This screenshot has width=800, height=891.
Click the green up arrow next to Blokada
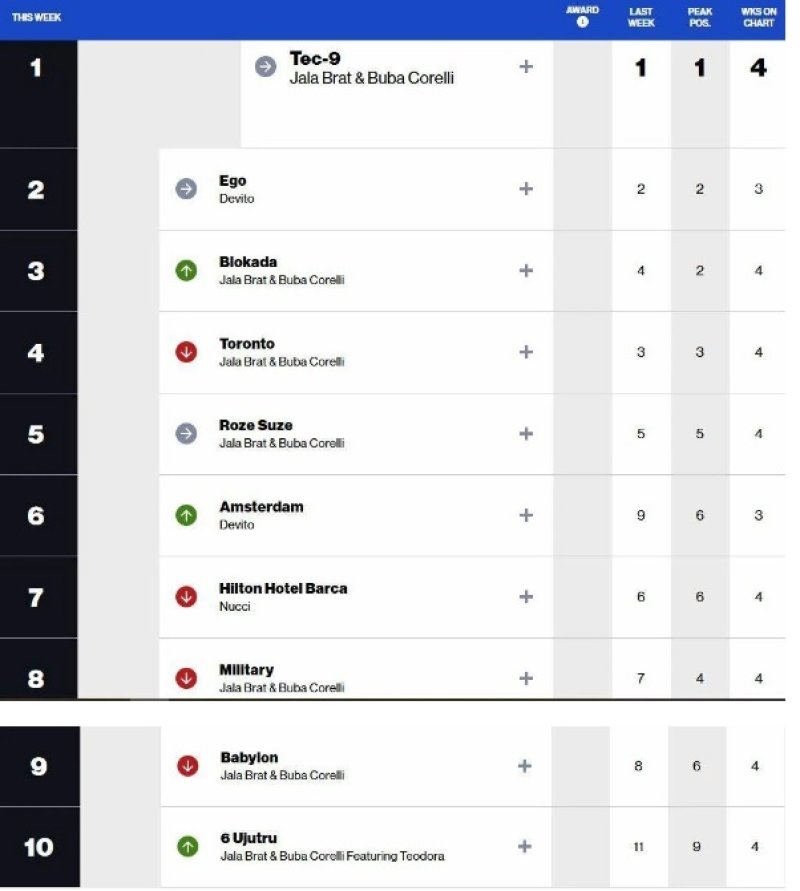point(186,270)
